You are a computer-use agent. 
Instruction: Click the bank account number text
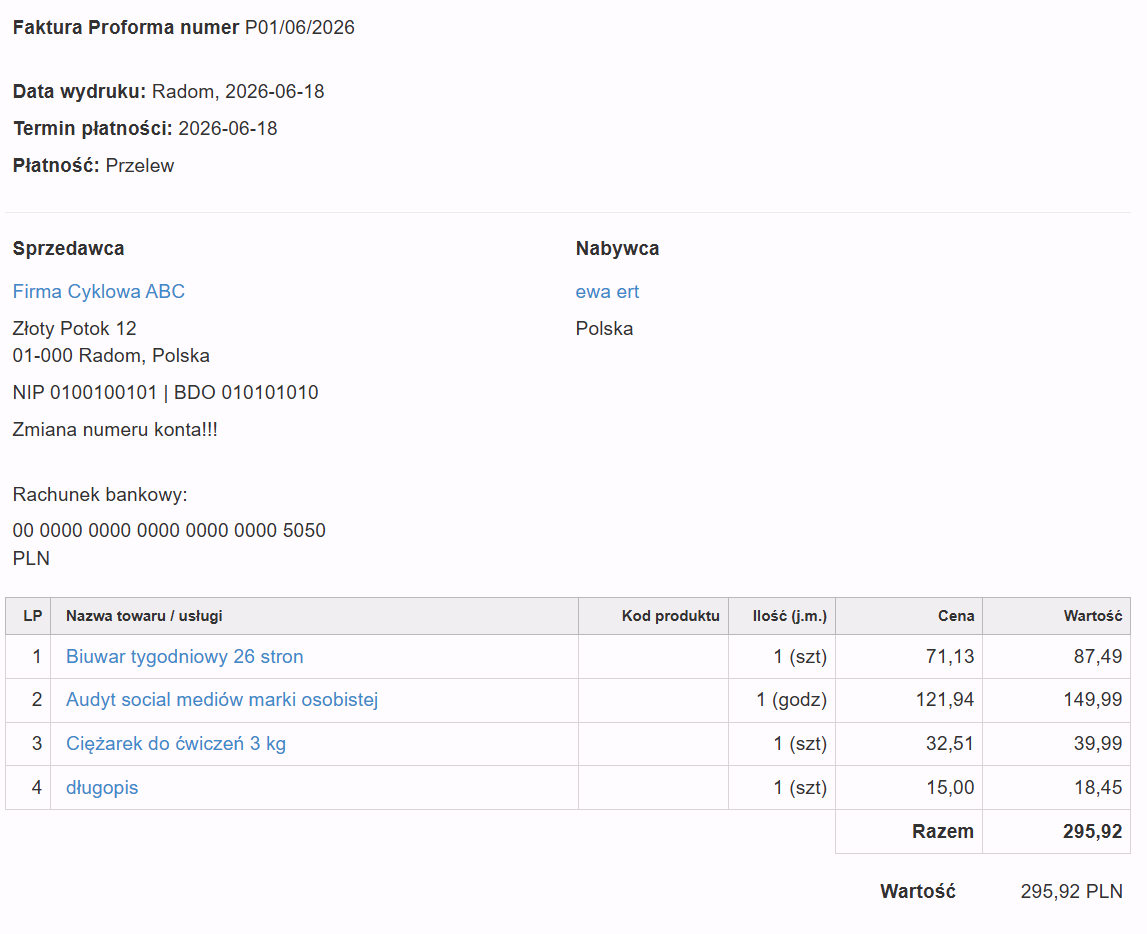169,530
